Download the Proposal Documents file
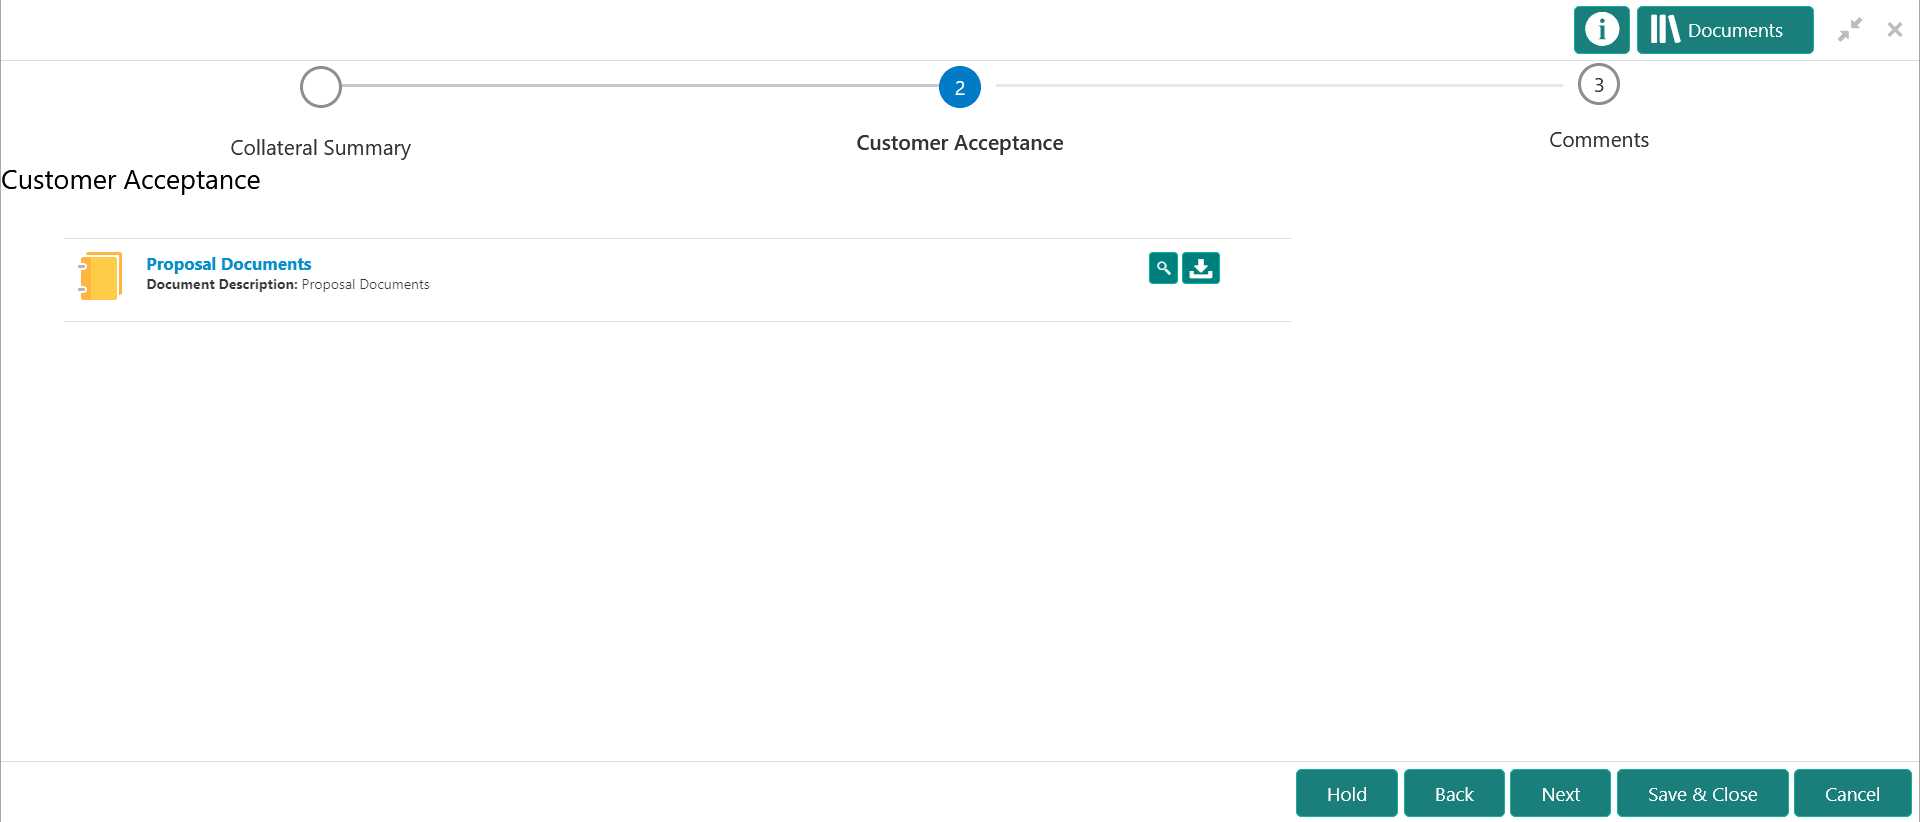The image size is (1920, 822). tap(1200, 268)
